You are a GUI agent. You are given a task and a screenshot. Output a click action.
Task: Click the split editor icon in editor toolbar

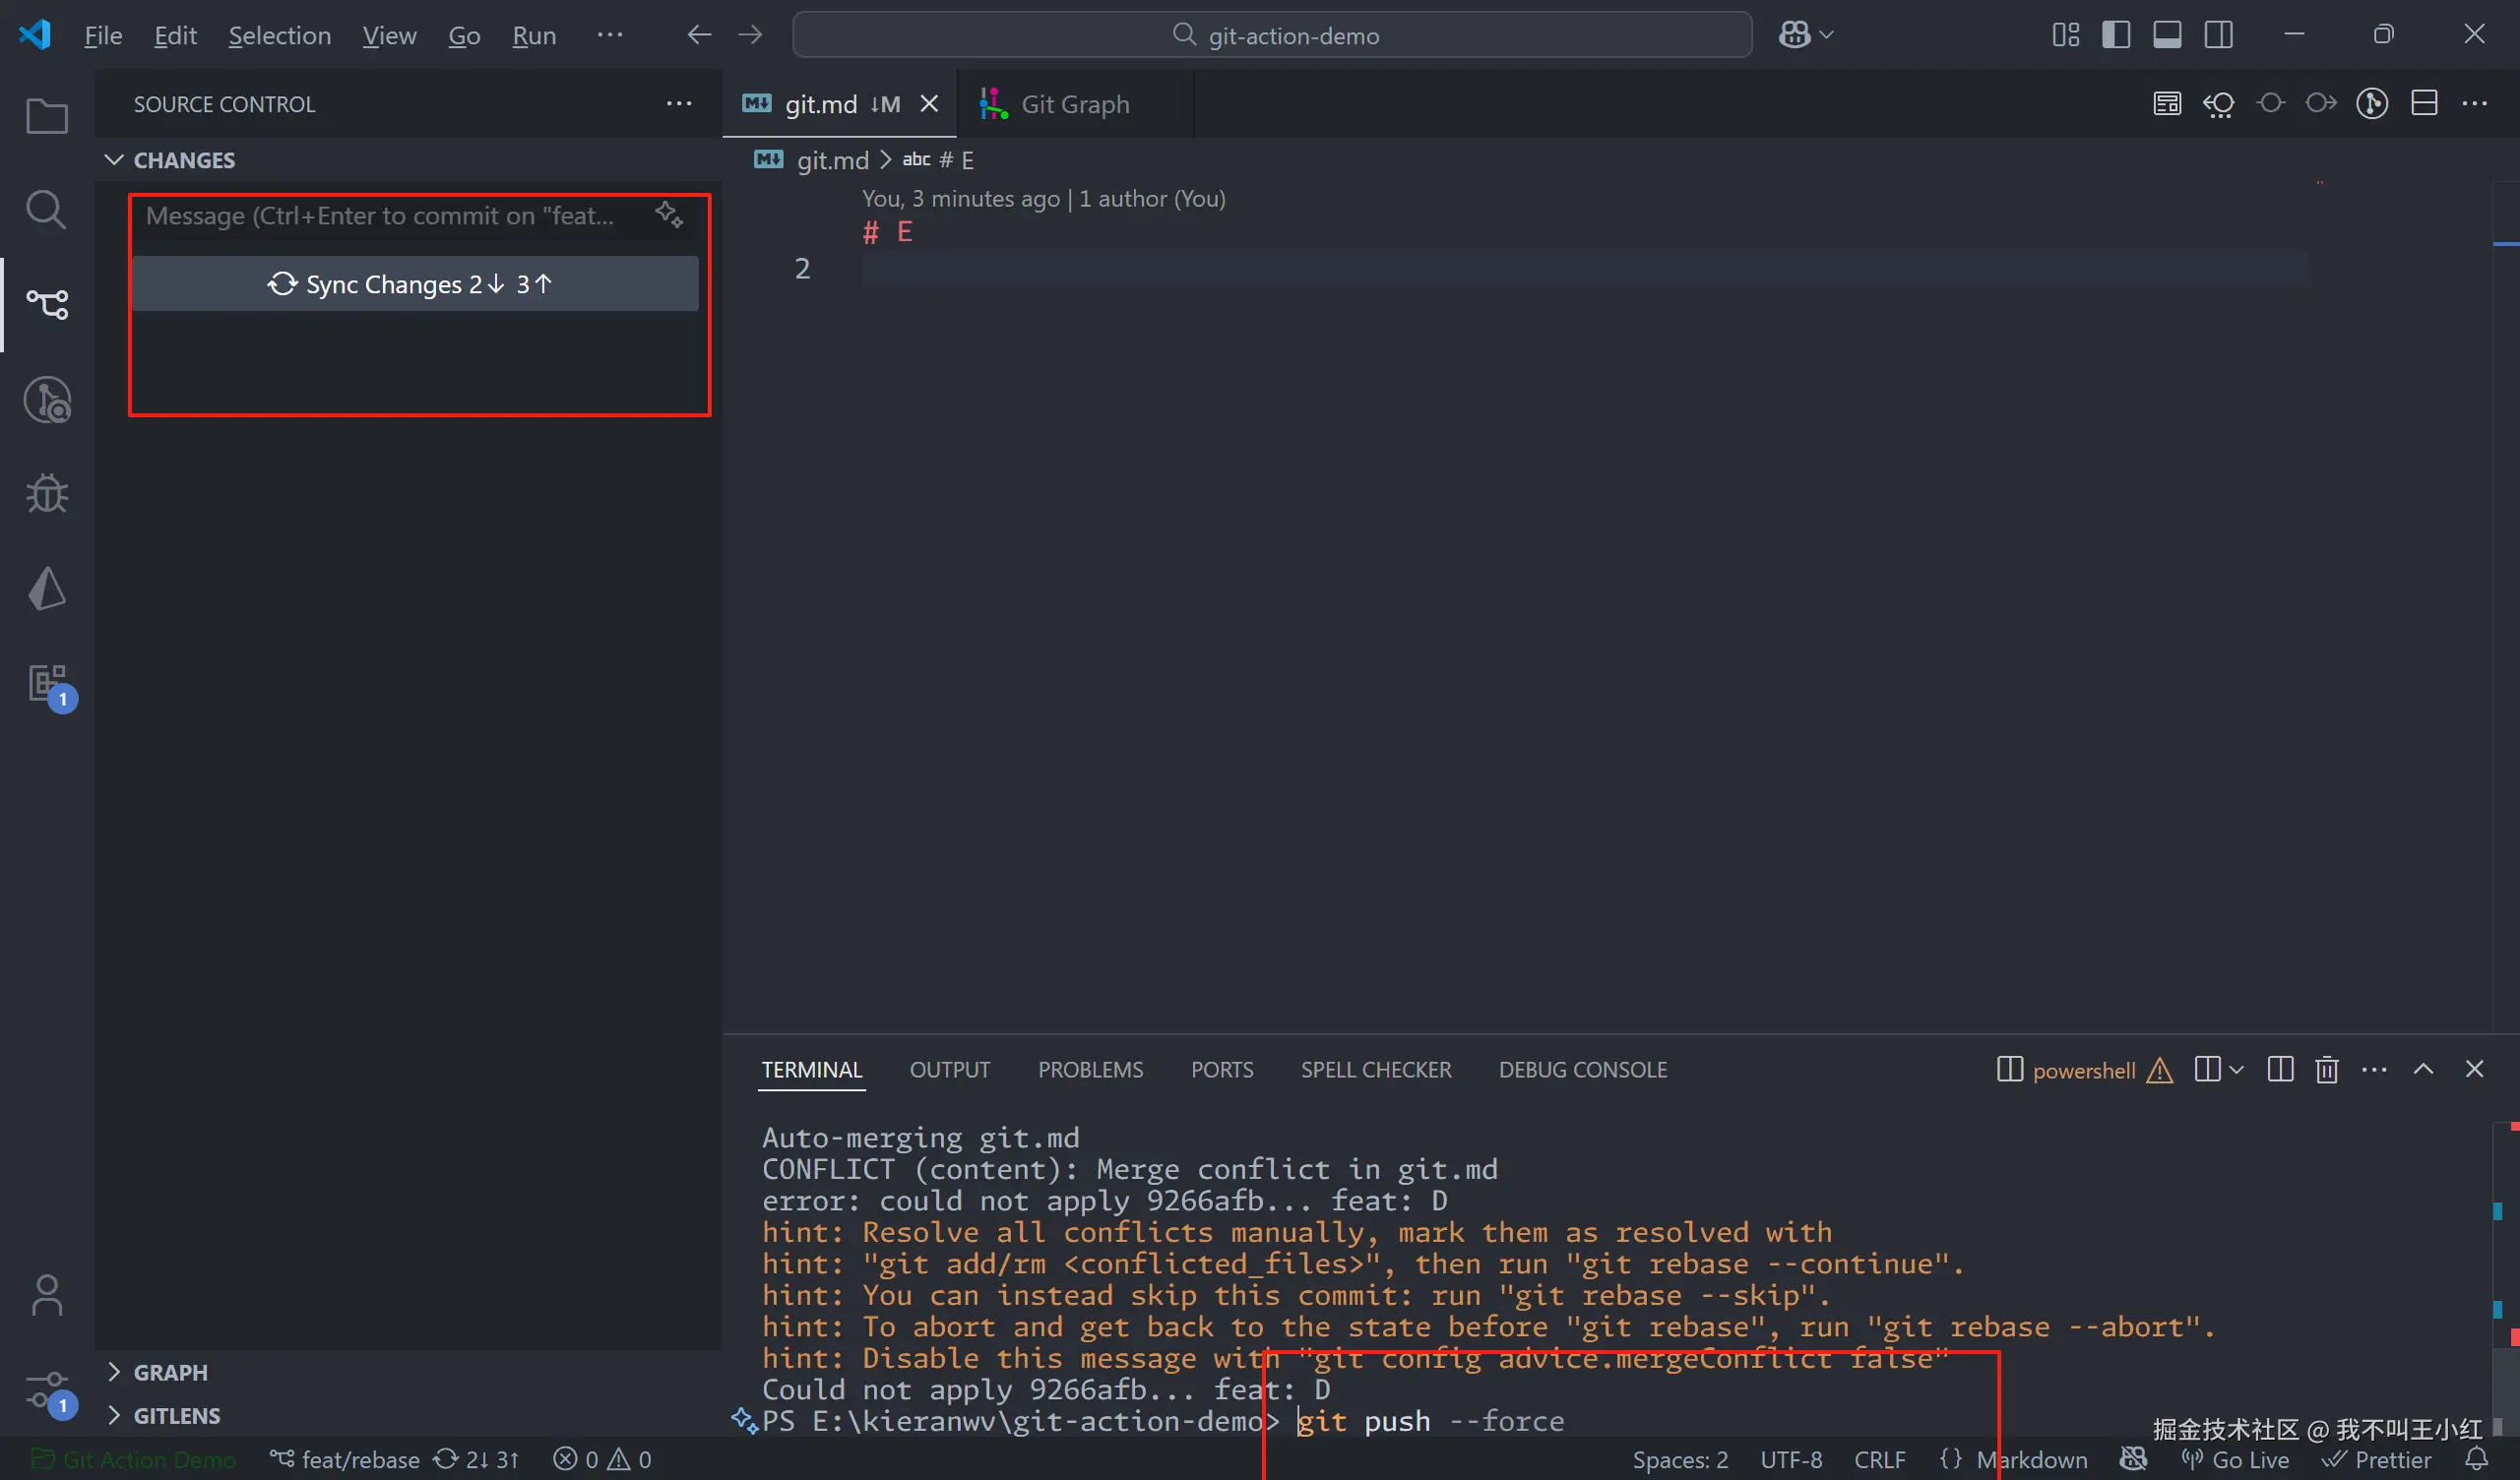point(2424,104)
